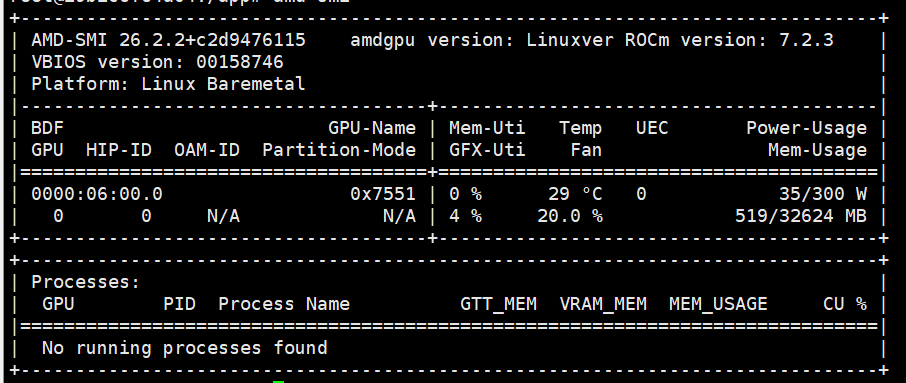Screen dimensions: 906x383
Task: Click the BDF column header
Action: click(47, 128)
